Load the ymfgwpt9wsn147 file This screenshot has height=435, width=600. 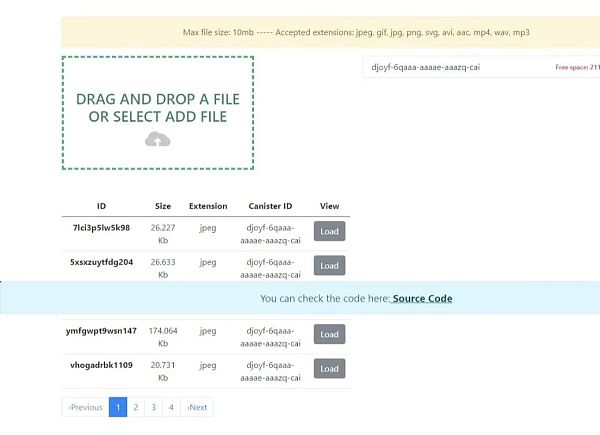point(329,335)
